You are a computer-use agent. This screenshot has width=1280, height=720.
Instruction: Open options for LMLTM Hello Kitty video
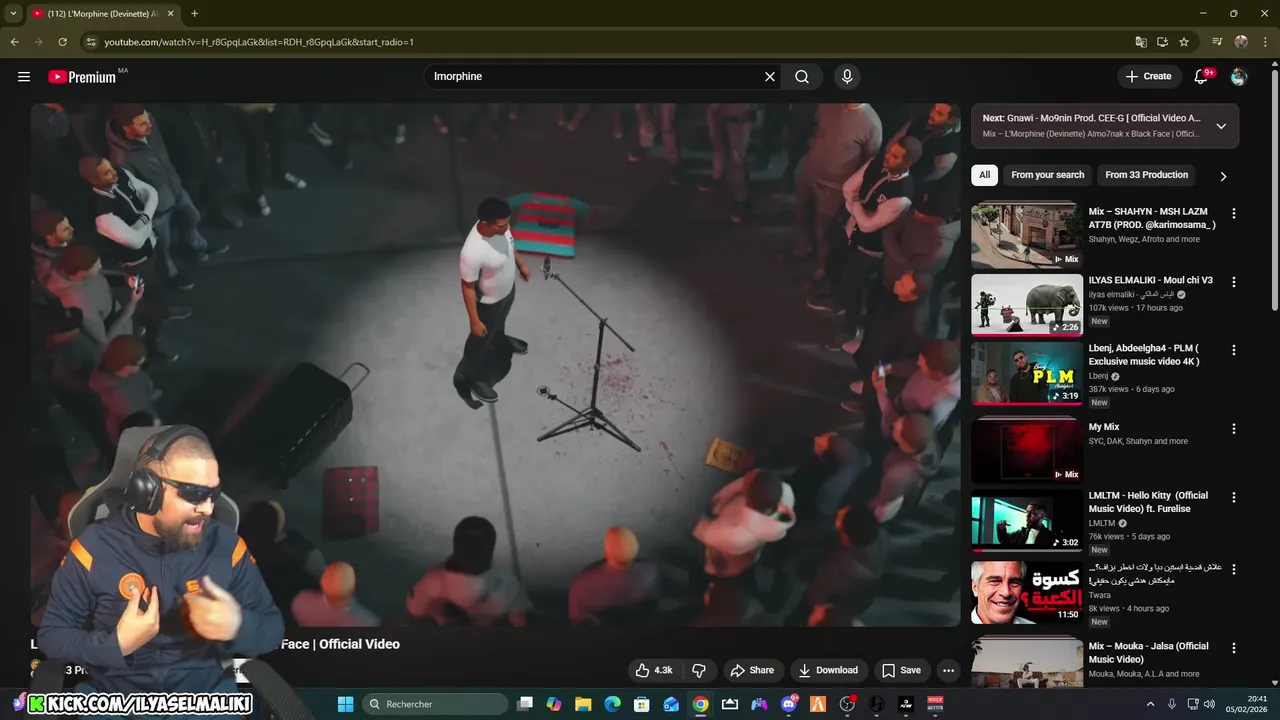tap(1234, 497)
